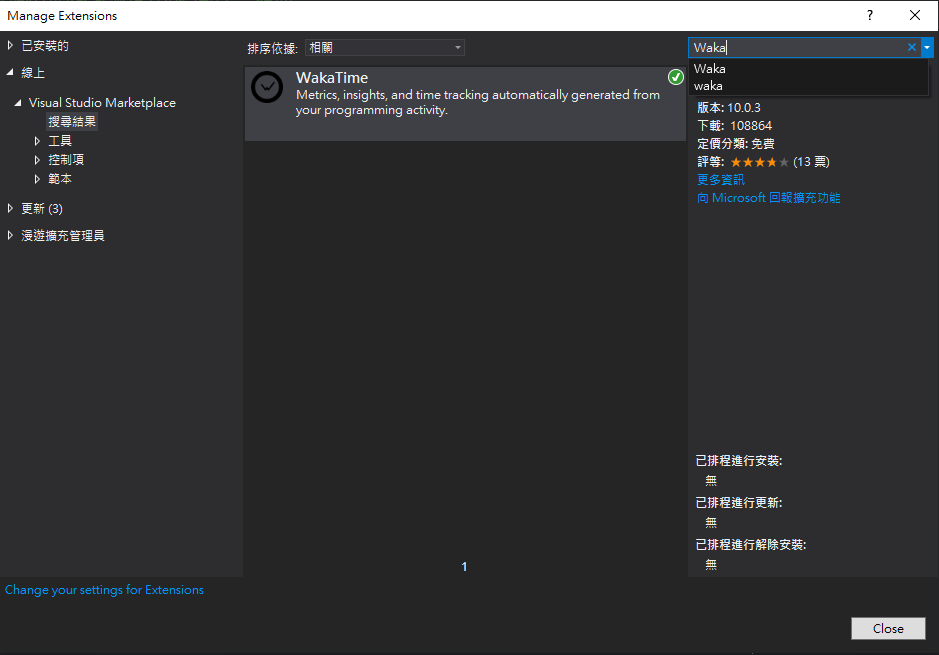
Task: Collapse the 線上 section
Action: coord(10,72)
